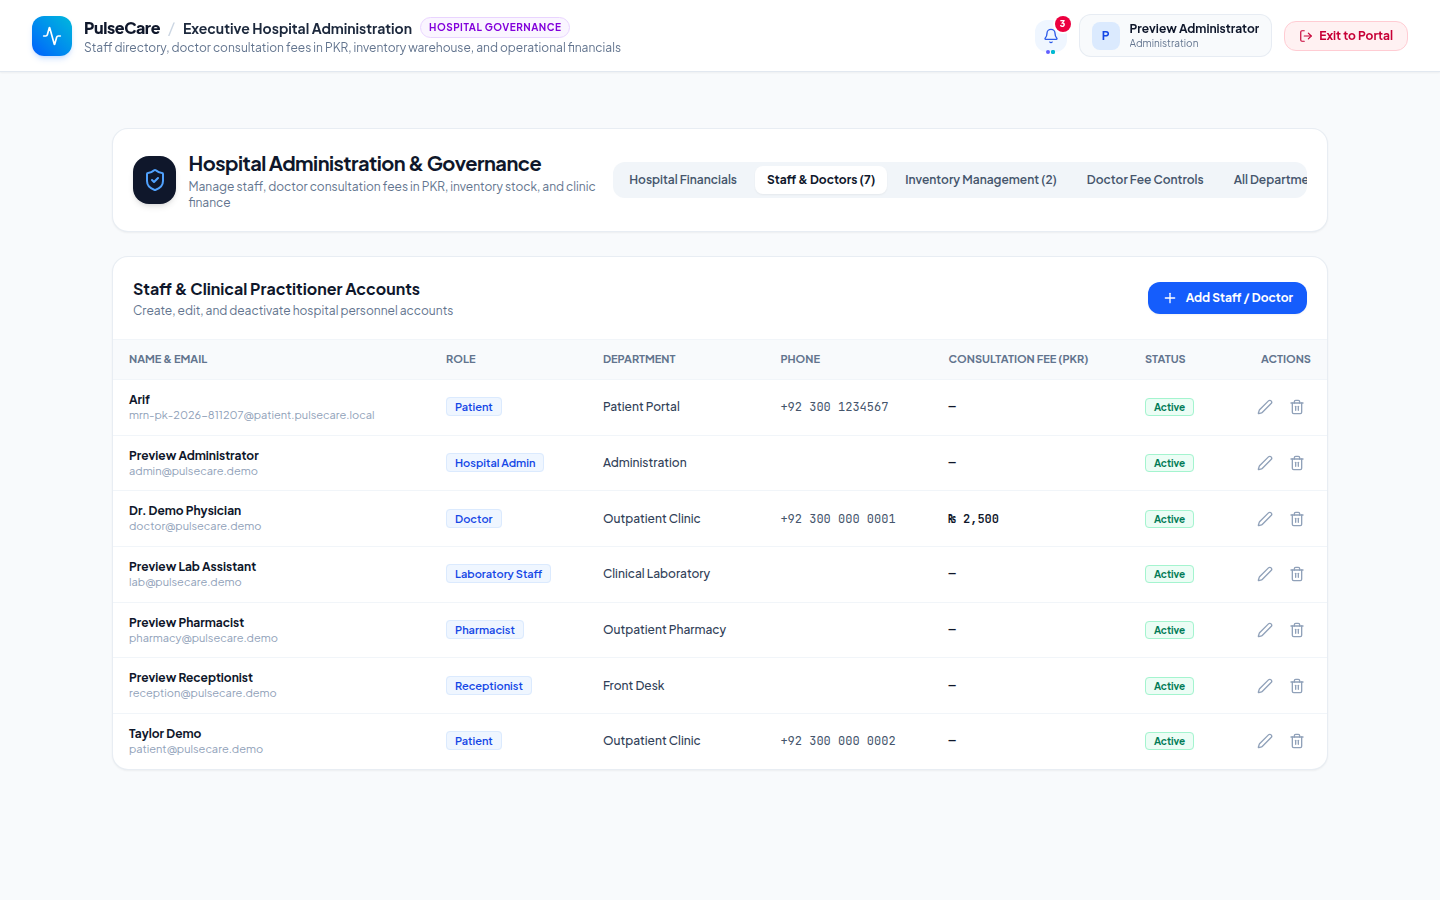Edit the Preview Pharmacist account

[1265, 630]
